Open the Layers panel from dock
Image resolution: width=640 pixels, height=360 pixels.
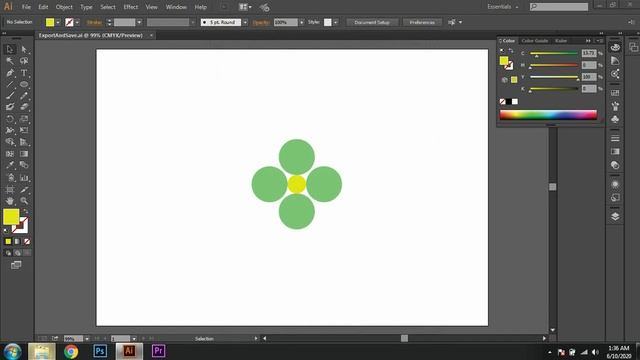(615, 216)
